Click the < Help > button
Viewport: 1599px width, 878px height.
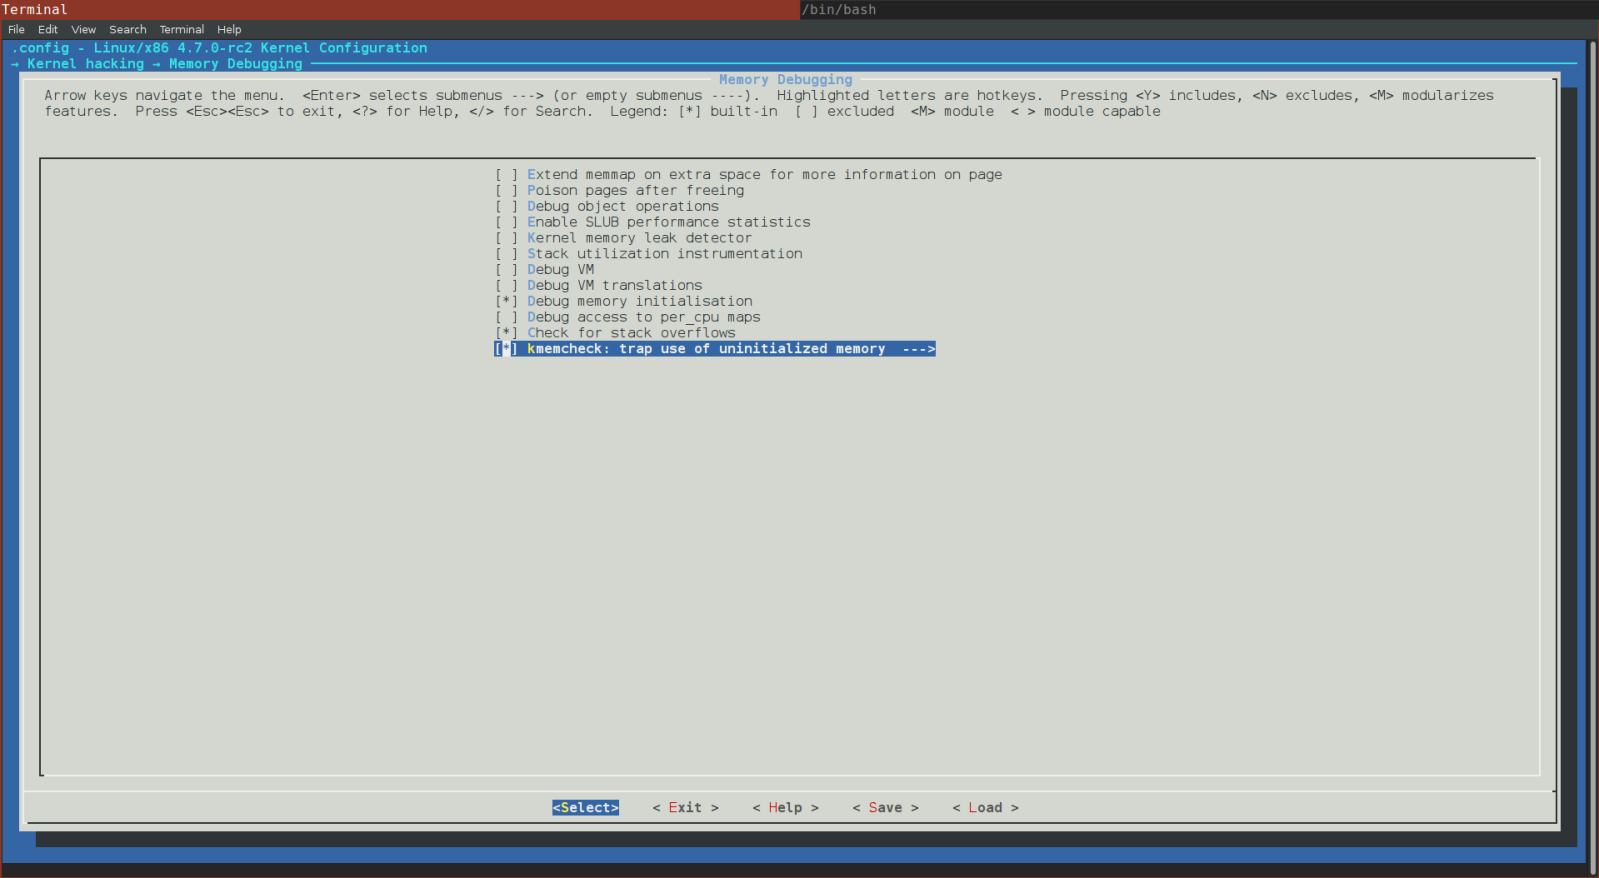pyautogui.click(x=785, y=808)
